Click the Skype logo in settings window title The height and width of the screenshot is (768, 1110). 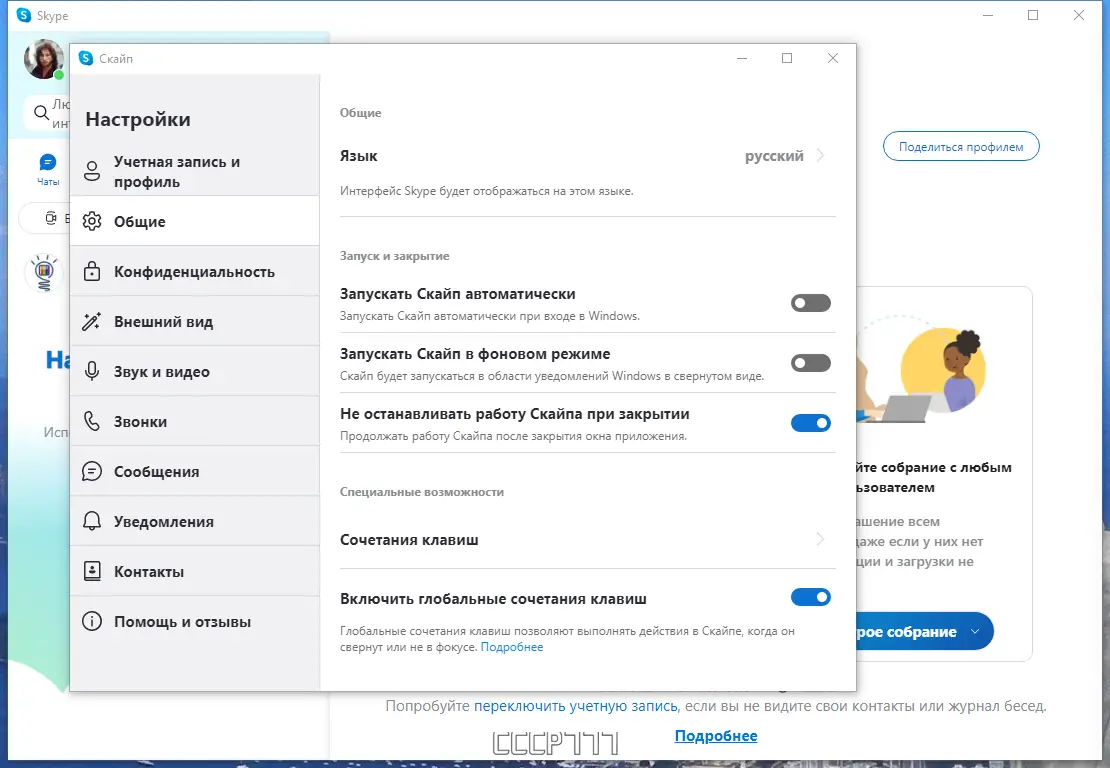[86, 58]
